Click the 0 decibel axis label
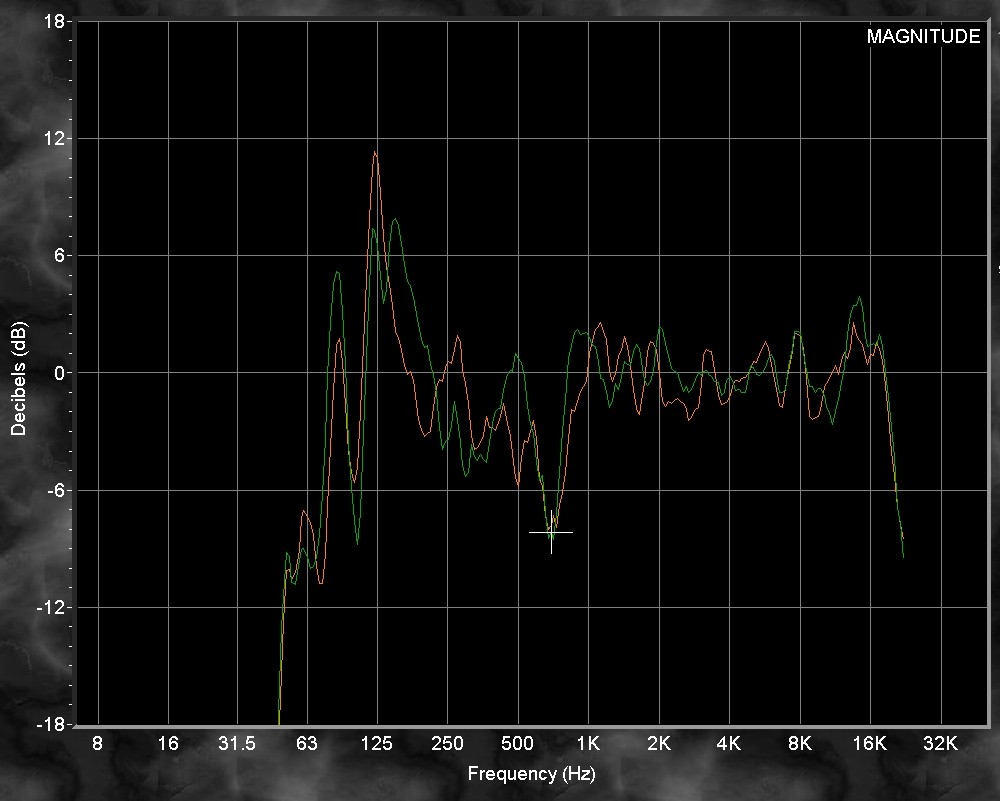Screen dimensions: 1000x801 click(59, 373)
